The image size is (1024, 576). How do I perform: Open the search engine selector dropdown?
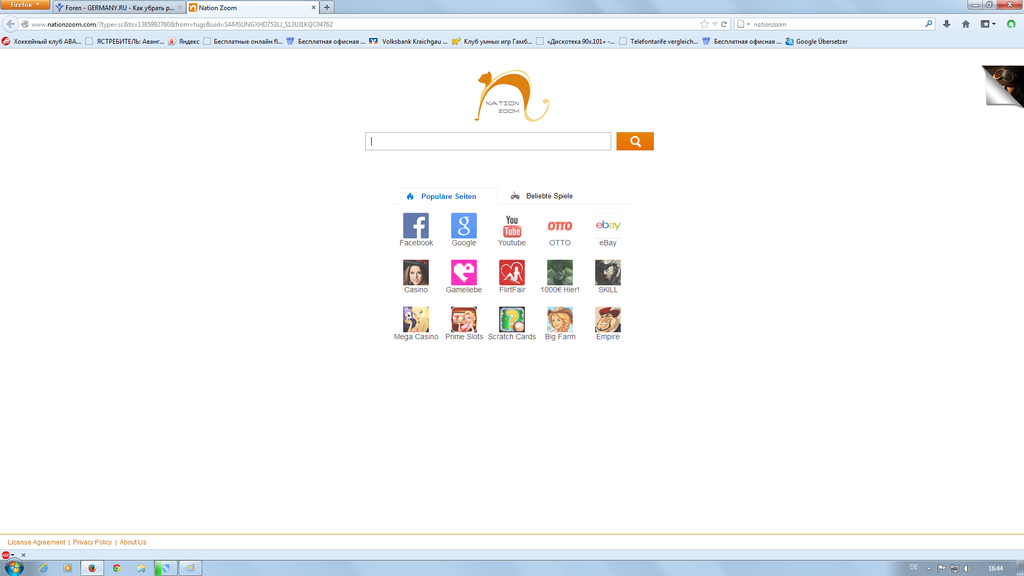[x=743, y=24]
